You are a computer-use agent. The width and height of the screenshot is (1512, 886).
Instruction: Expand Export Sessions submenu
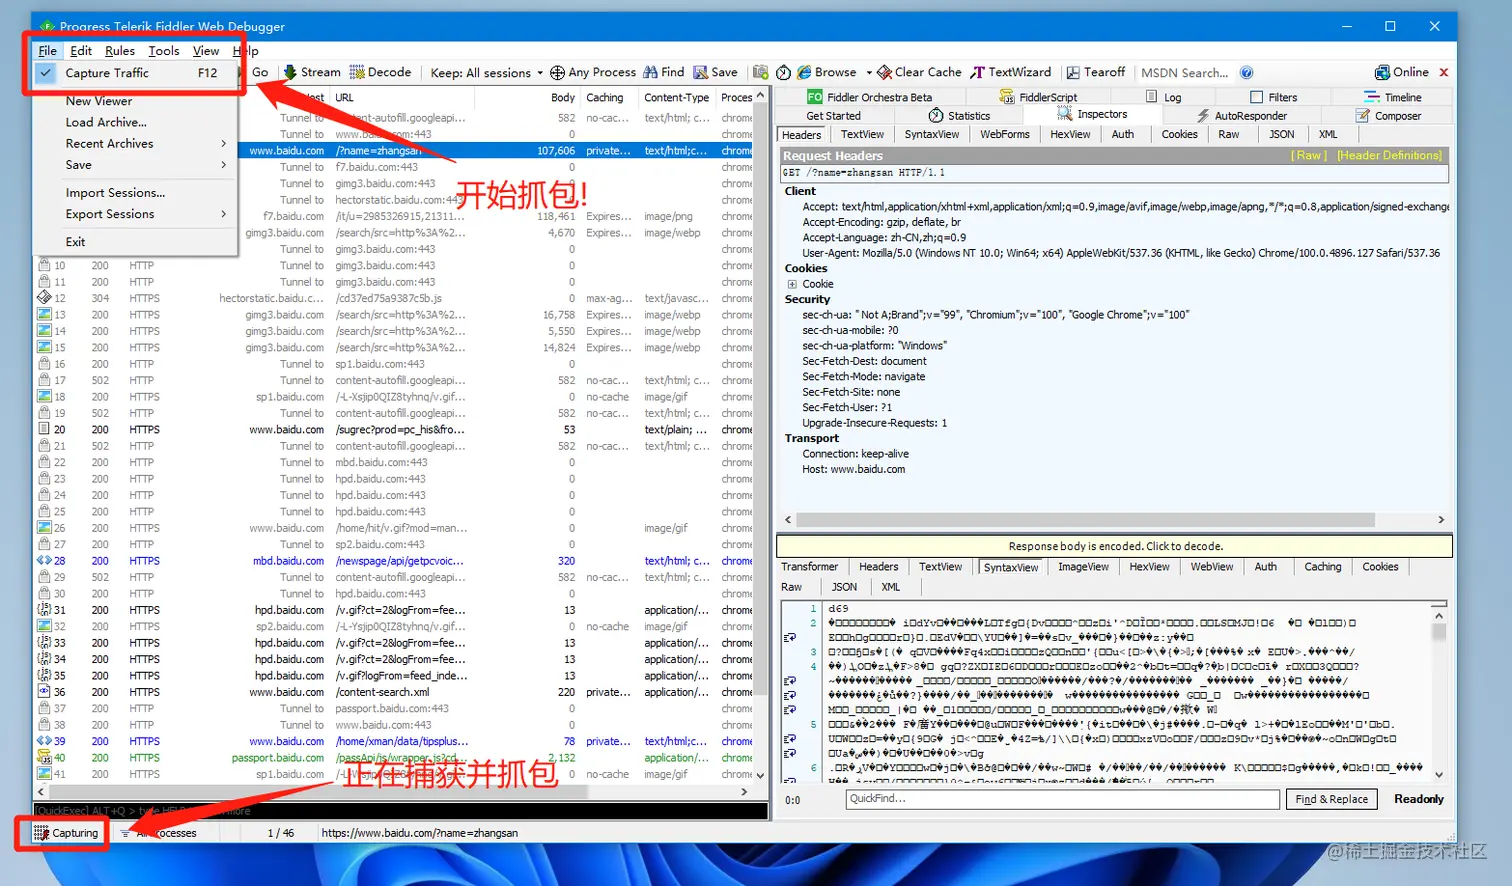click(136, 214)
